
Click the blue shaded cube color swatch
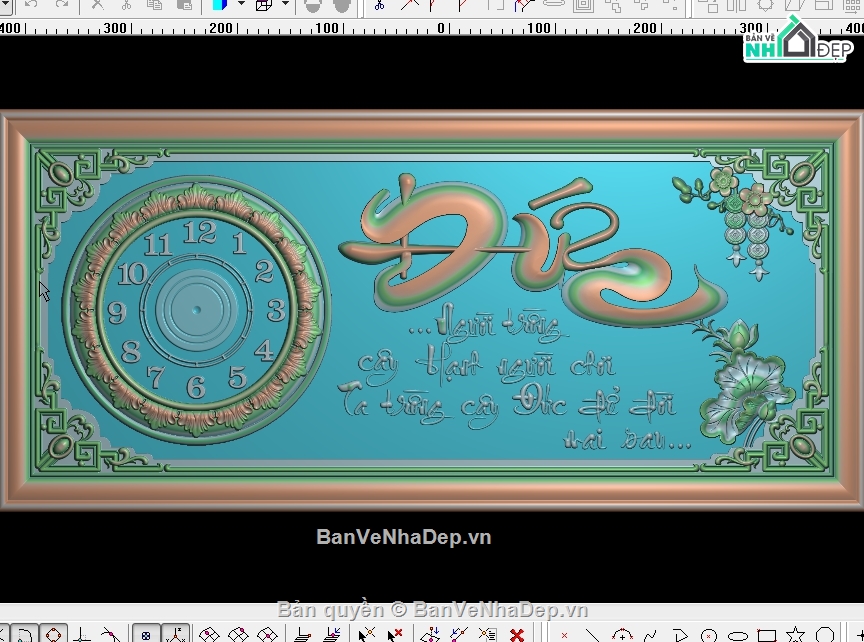click(x=220, y=6)
